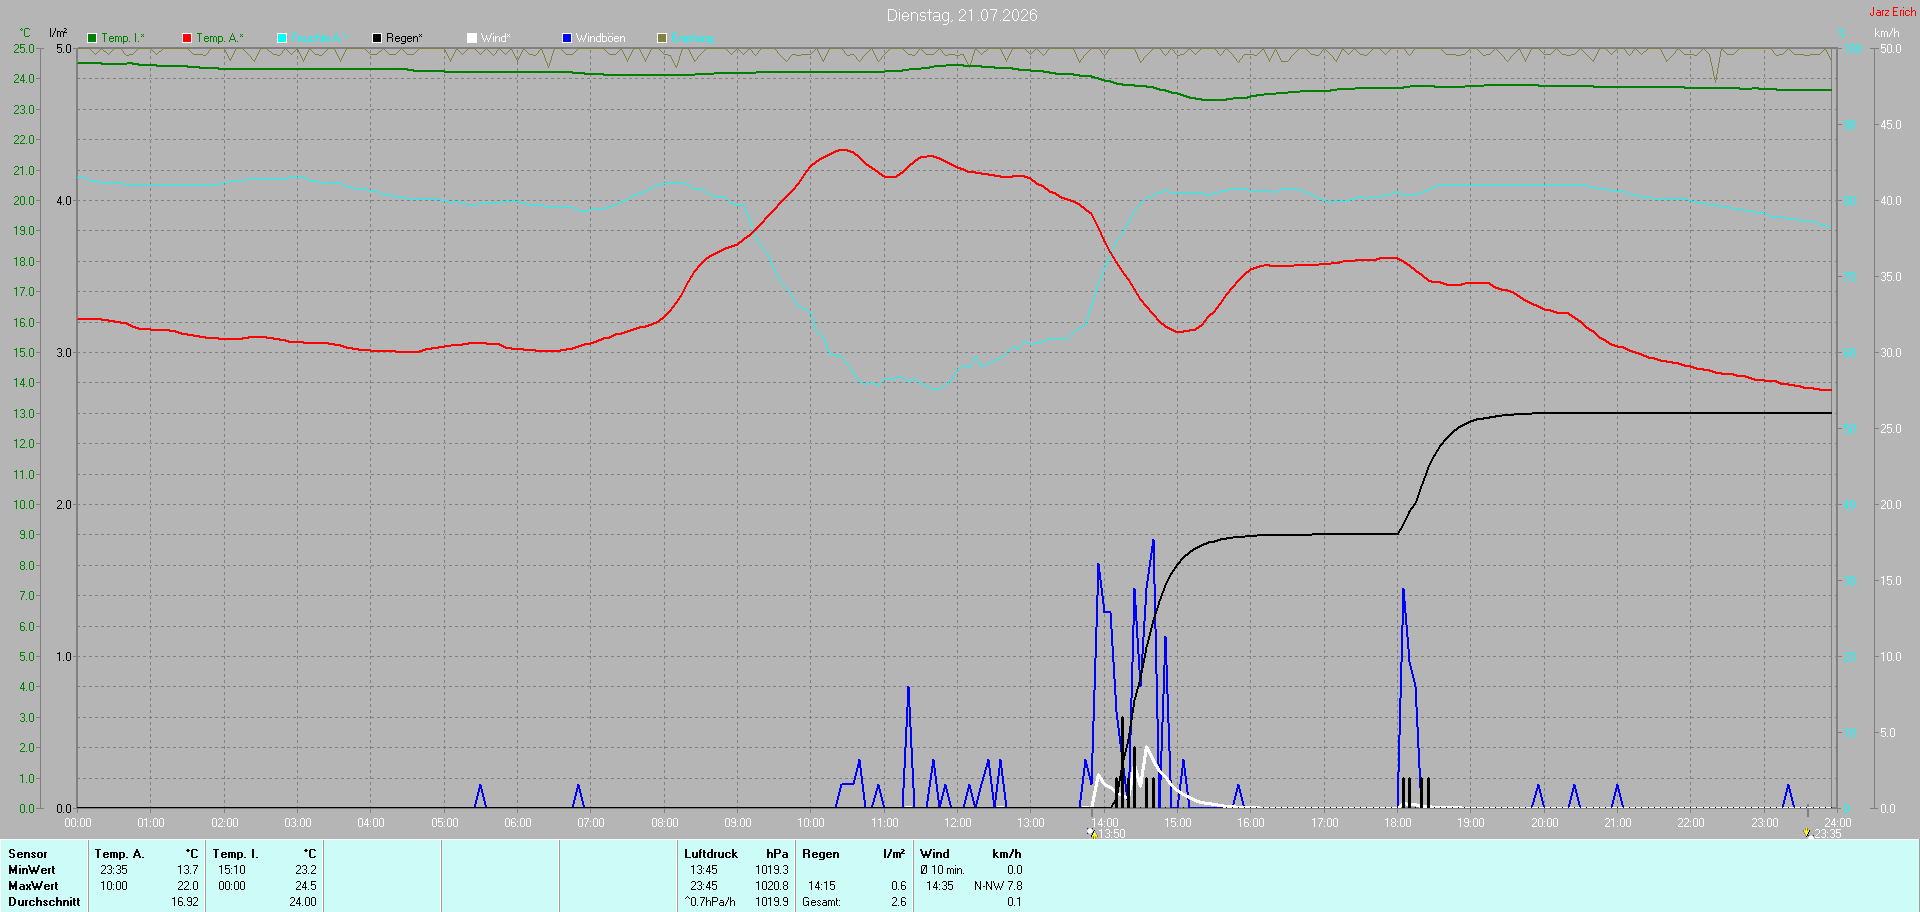The height and width of the screenshot is (912, 1920).
Task: Click the '06:00' time axis label
Action: 518,823
